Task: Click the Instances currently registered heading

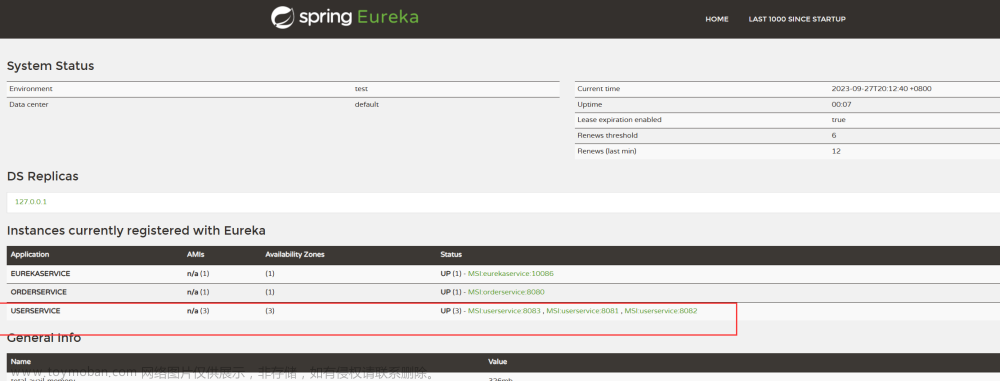Action: click(x=136, y=230)
